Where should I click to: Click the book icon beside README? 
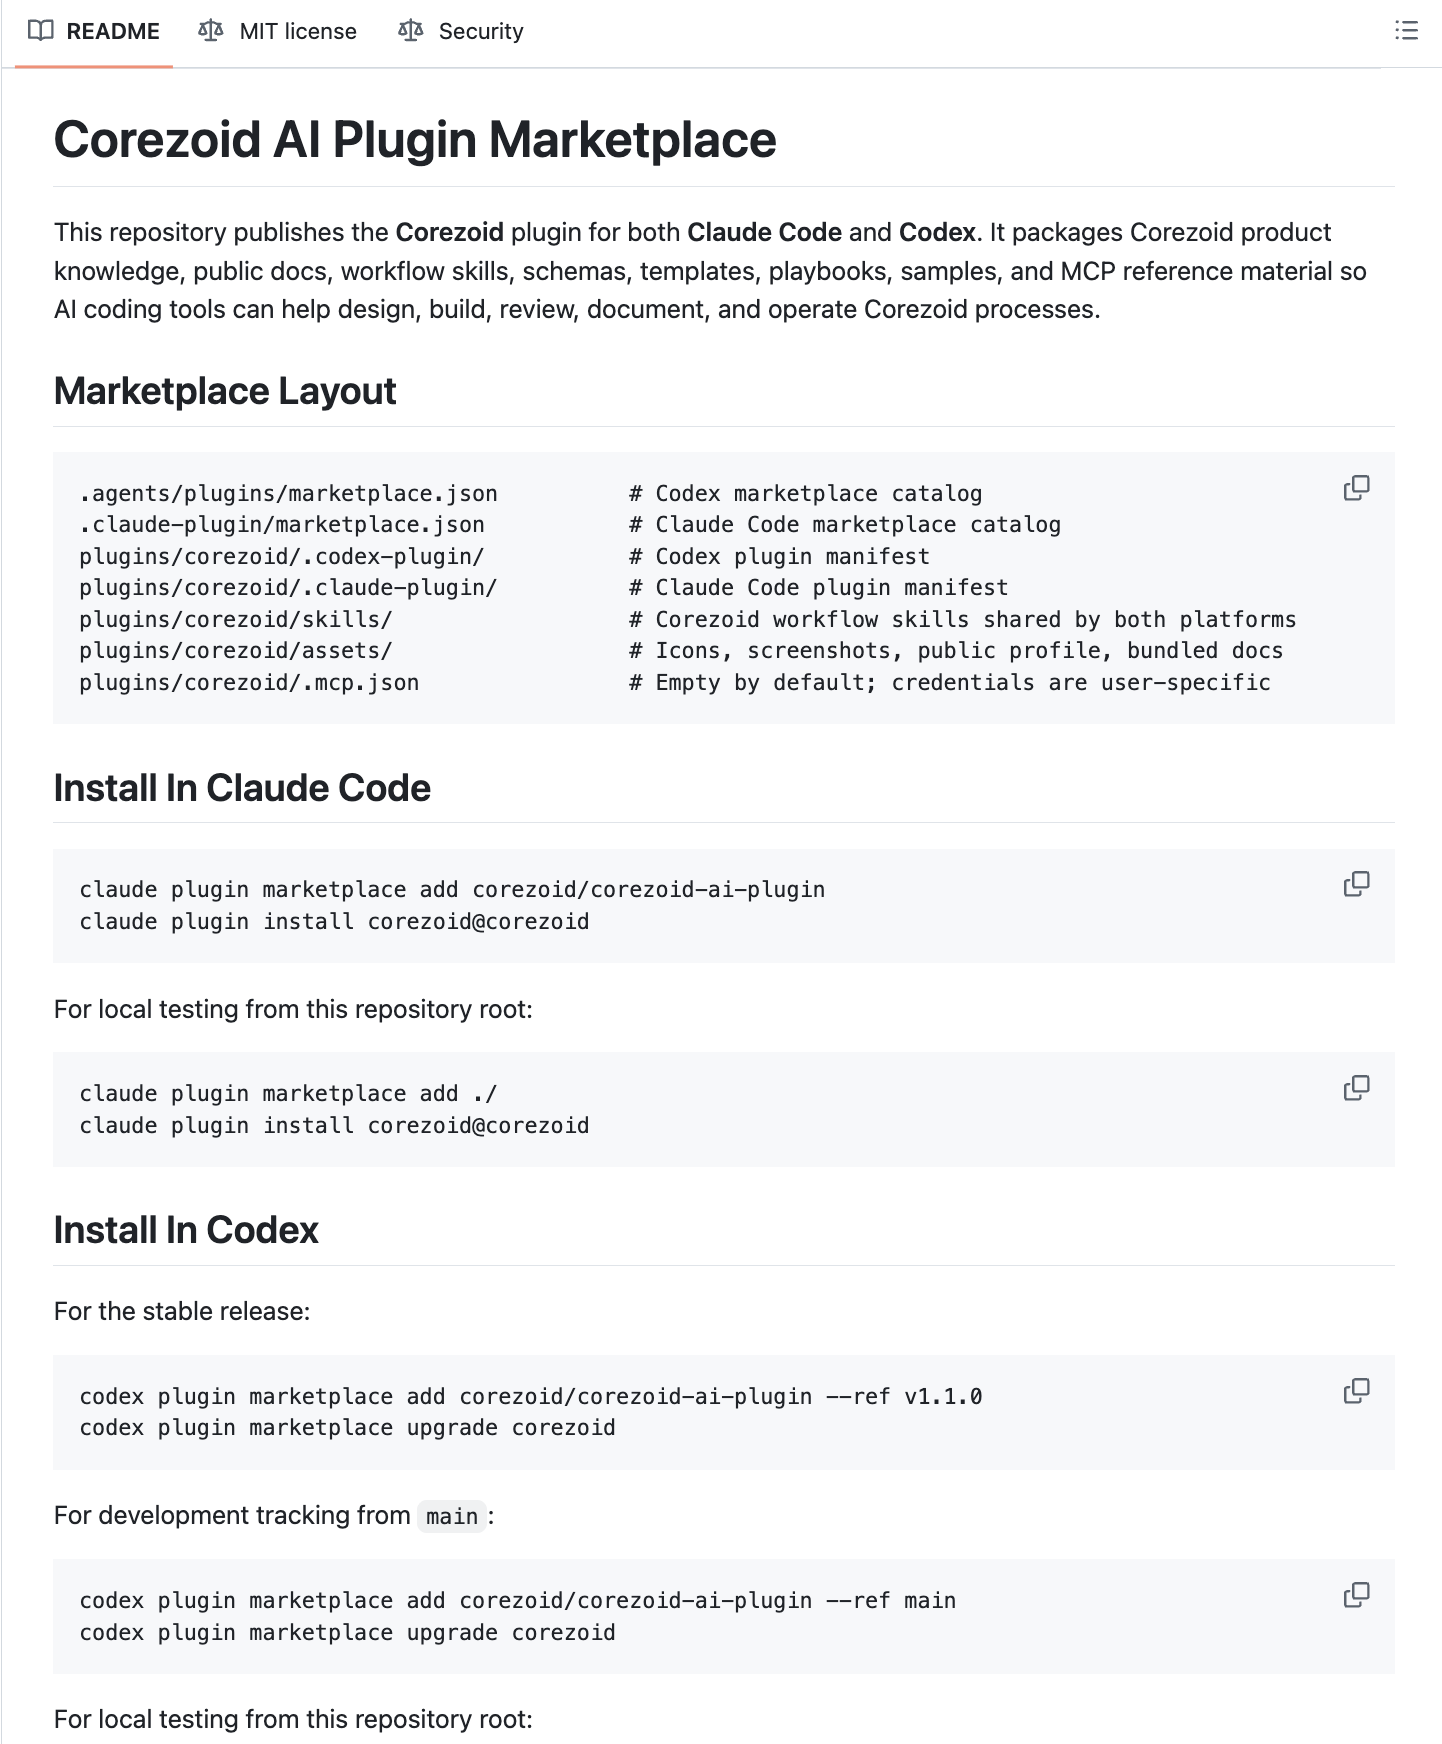coord(41,31)
